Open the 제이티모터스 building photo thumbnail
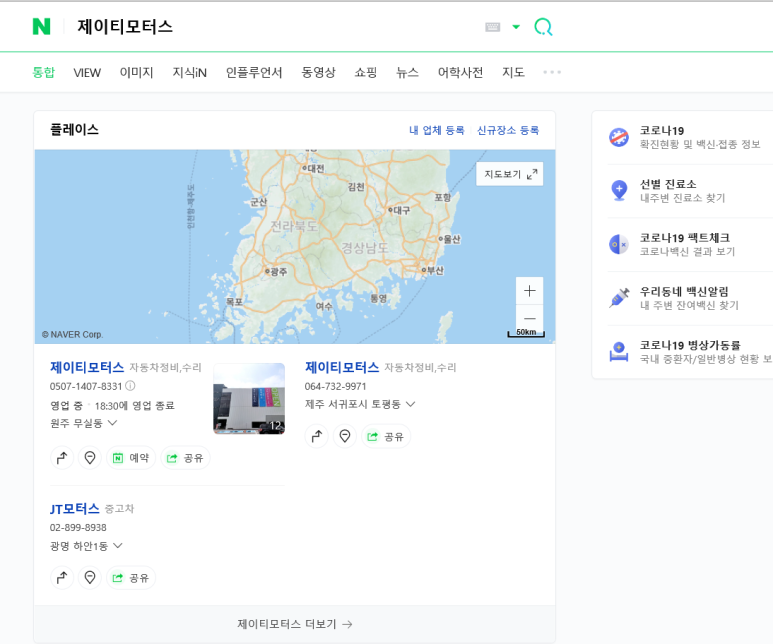773x644 pixels. [x=249, y=398]
